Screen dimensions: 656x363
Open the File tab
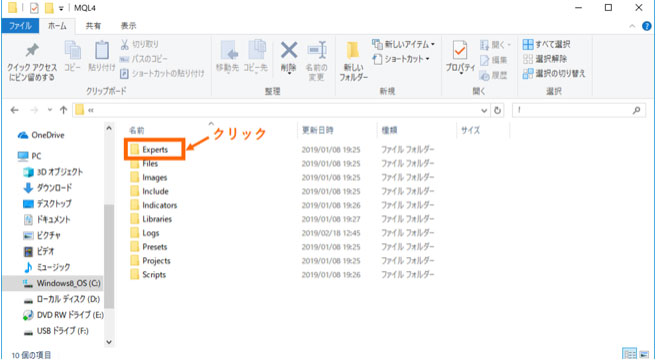pyautogui.click(x=20, y=26)
